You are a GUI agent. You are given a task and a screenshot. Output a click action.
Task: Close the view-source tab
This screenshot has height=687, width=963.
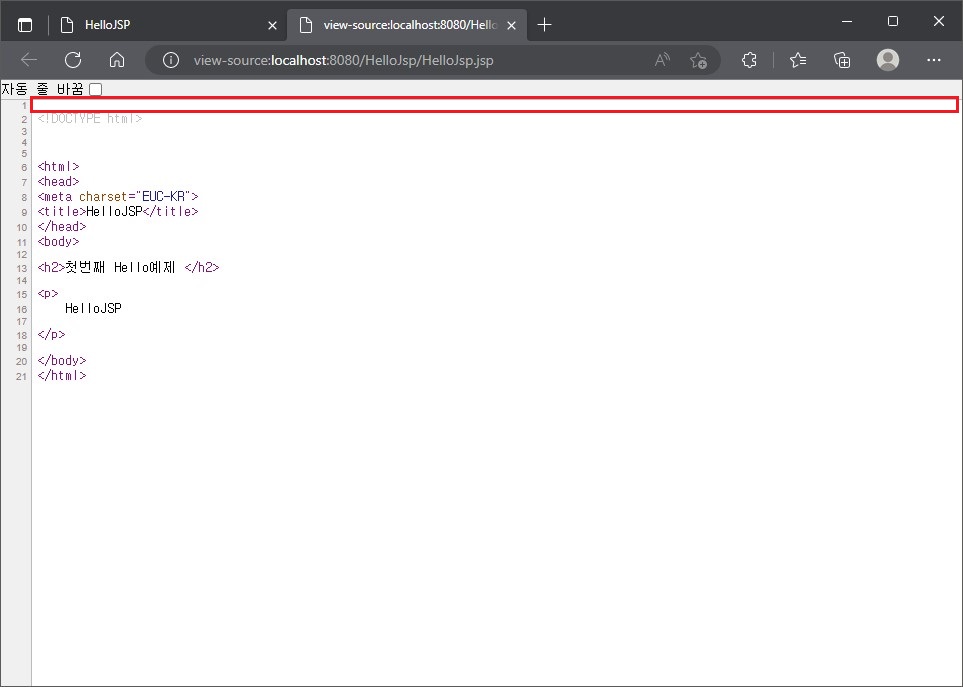tap(512, 25)
